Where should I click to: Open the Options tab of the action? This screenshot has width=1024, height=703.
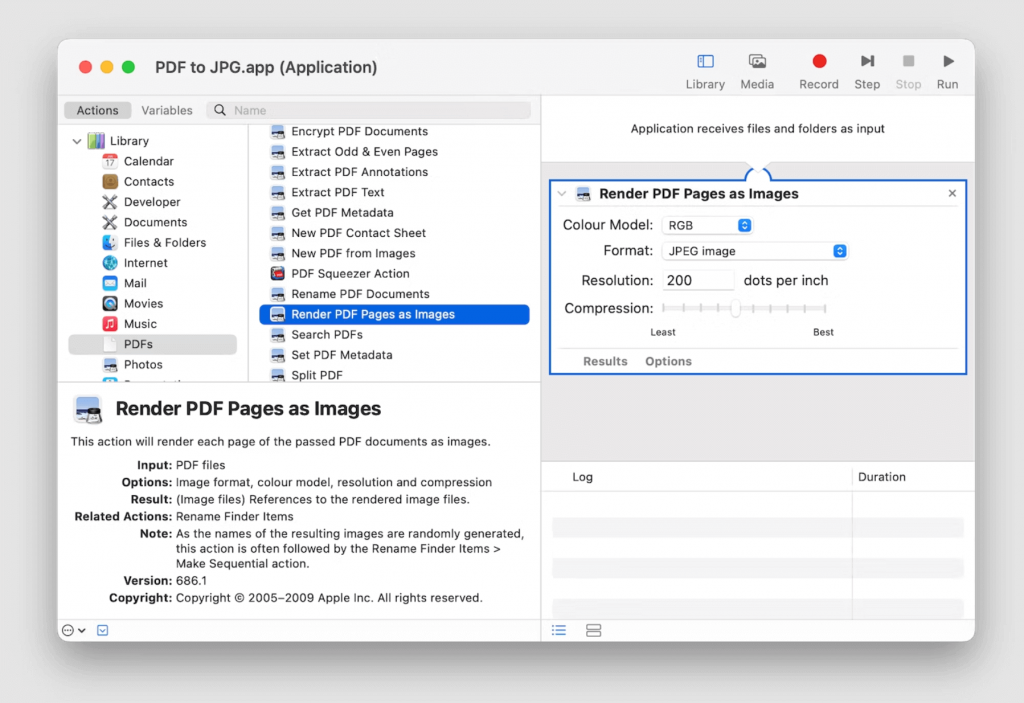668,361
